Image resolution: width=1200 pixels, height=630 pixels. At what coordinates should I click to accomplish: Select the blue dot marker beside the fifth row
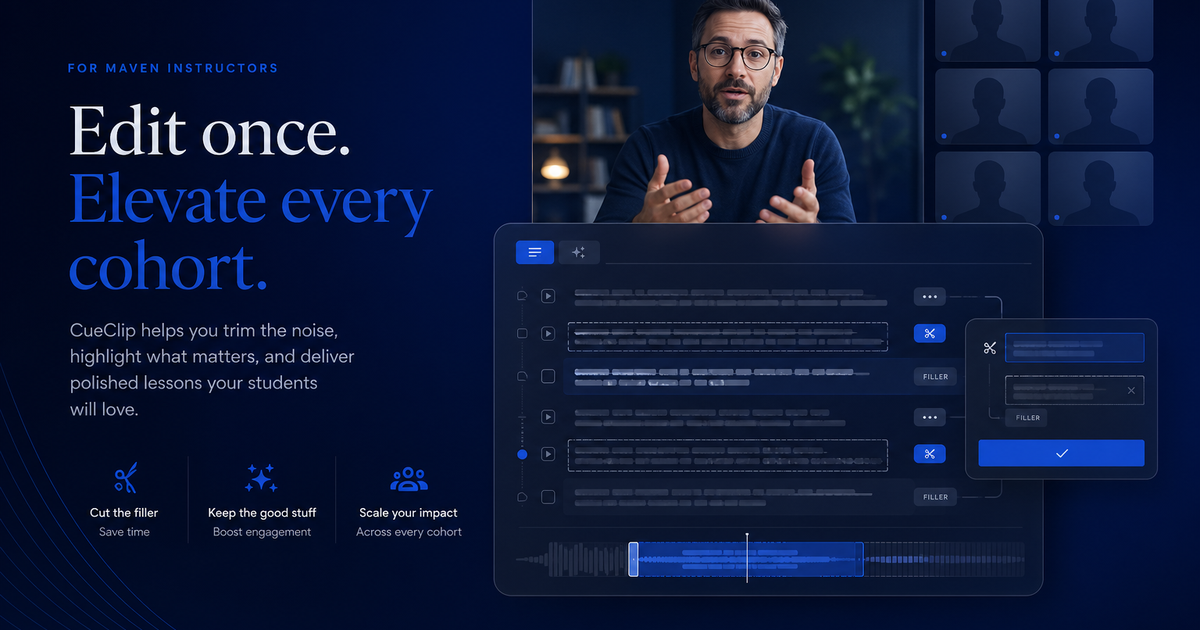[521, 454]
